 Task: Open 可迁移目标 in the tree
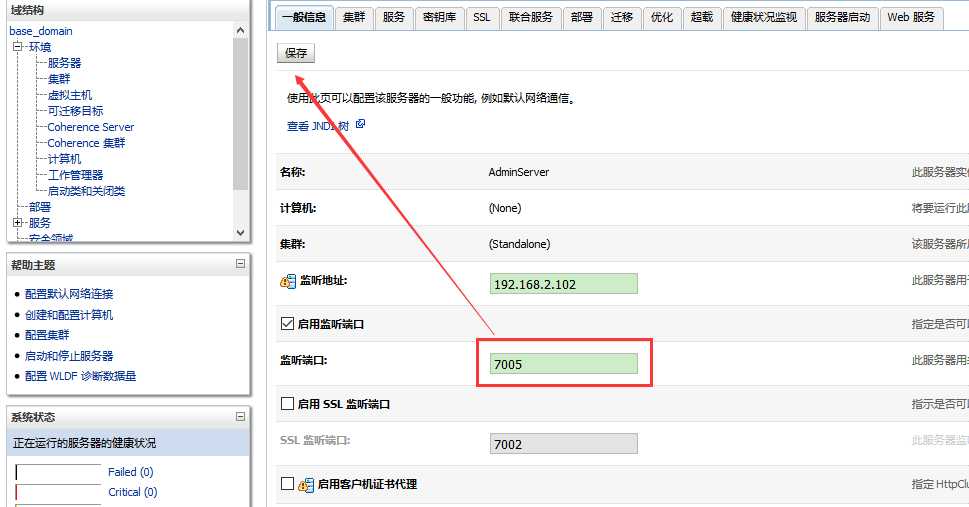pos(75,111)
